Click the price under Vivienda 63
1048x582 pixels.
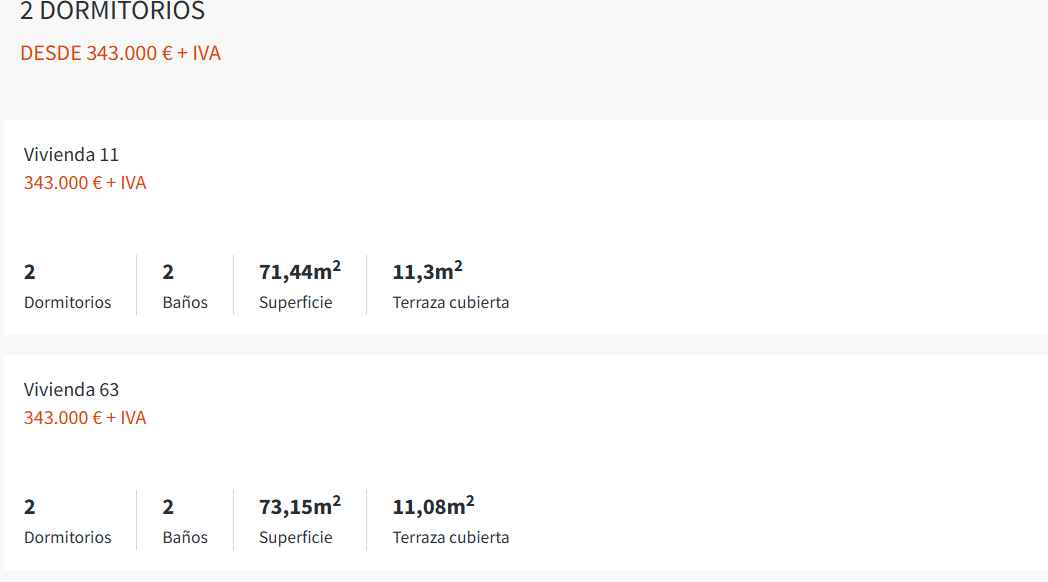coord(85,418)
